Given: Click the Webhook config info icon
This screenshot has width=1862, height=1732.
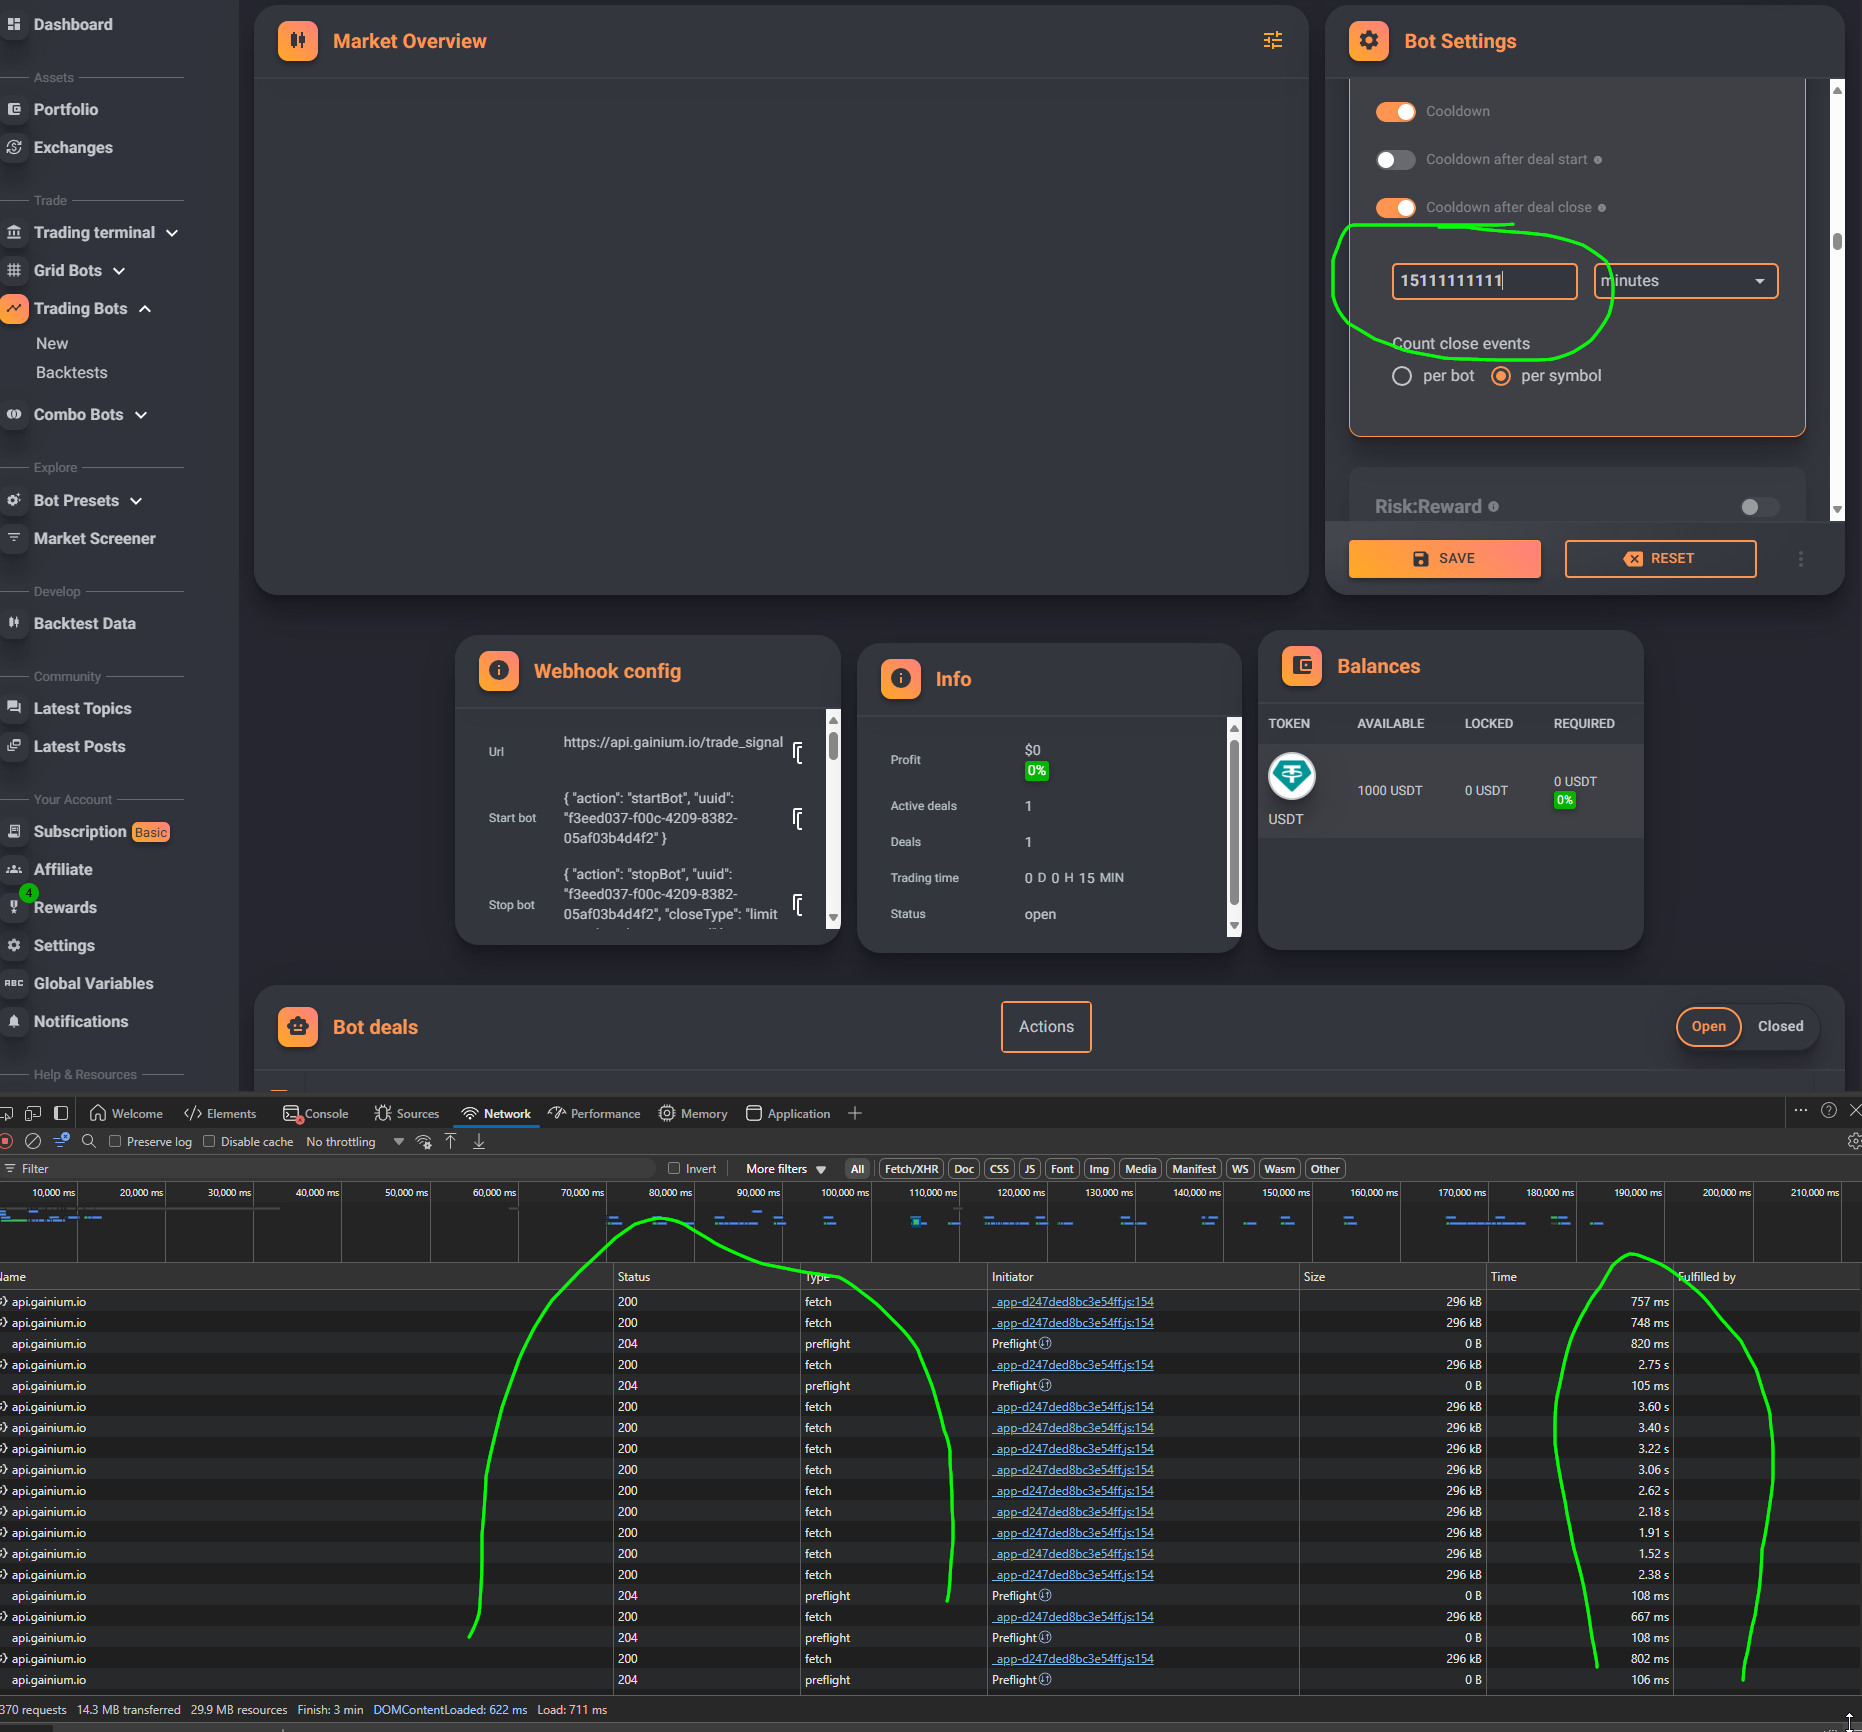Looking at the screenshot, I should 499,671.
